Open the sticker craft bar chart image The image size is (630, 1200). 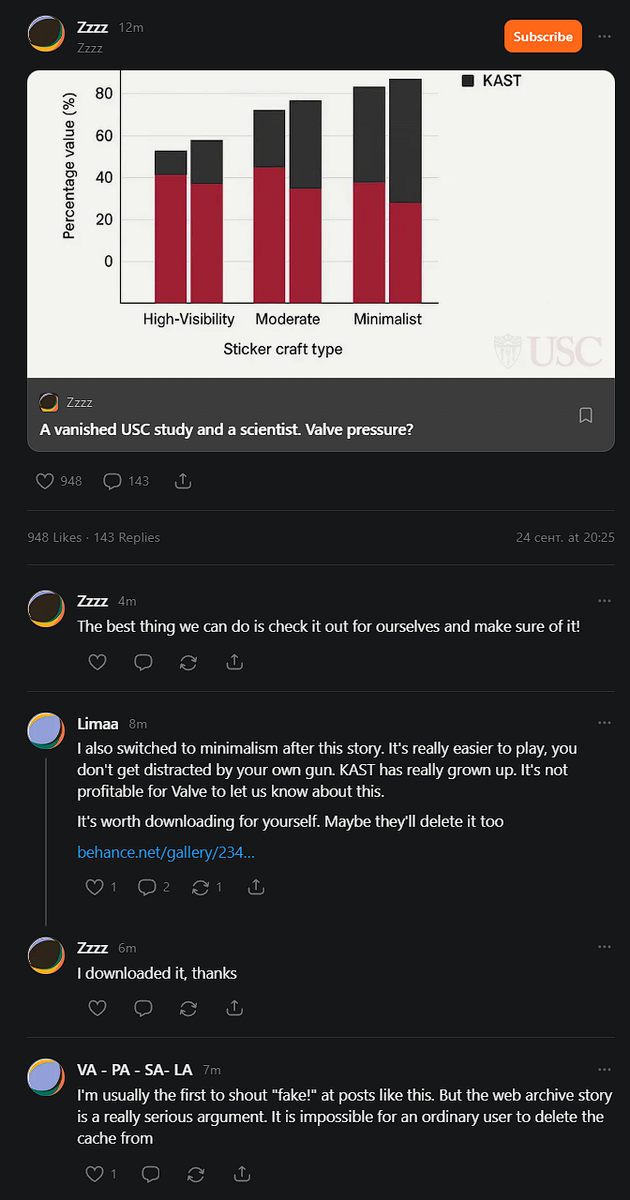tap(321, 224)
